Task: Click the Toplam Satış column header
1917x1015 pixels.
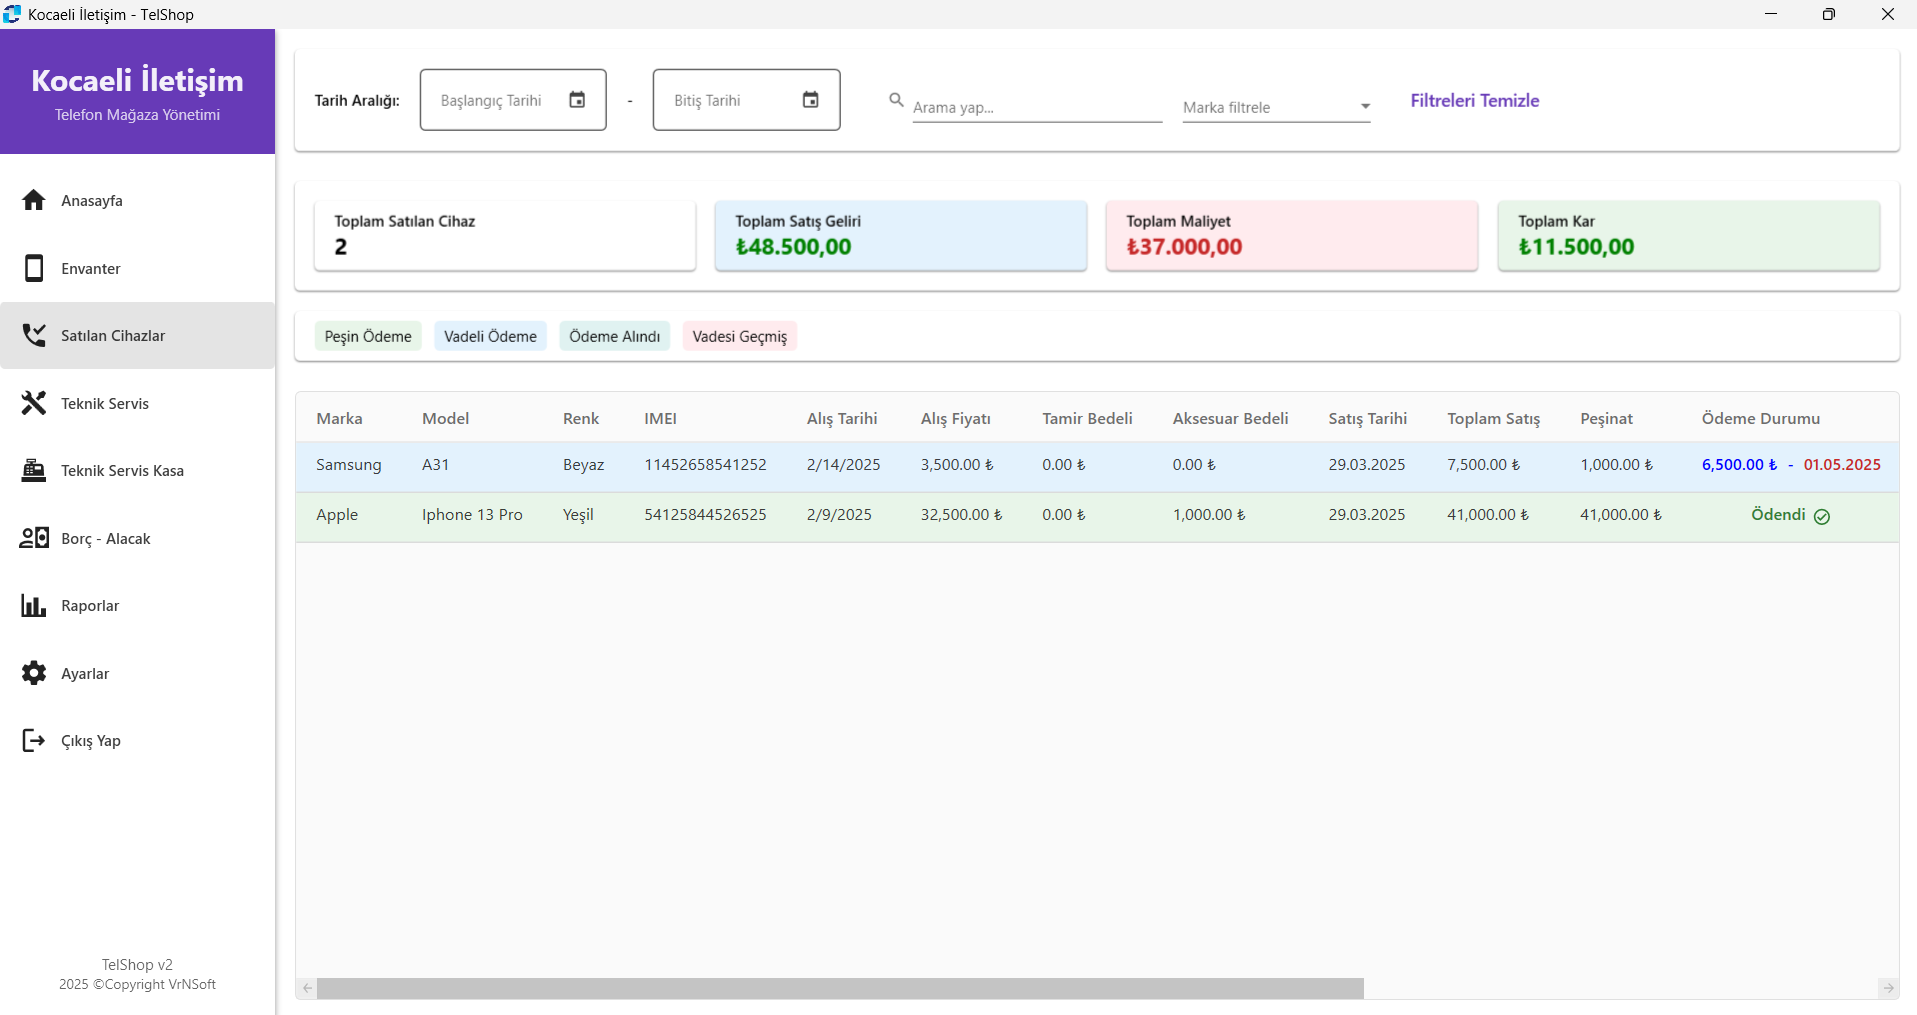Action: (x=1493, y=418)
